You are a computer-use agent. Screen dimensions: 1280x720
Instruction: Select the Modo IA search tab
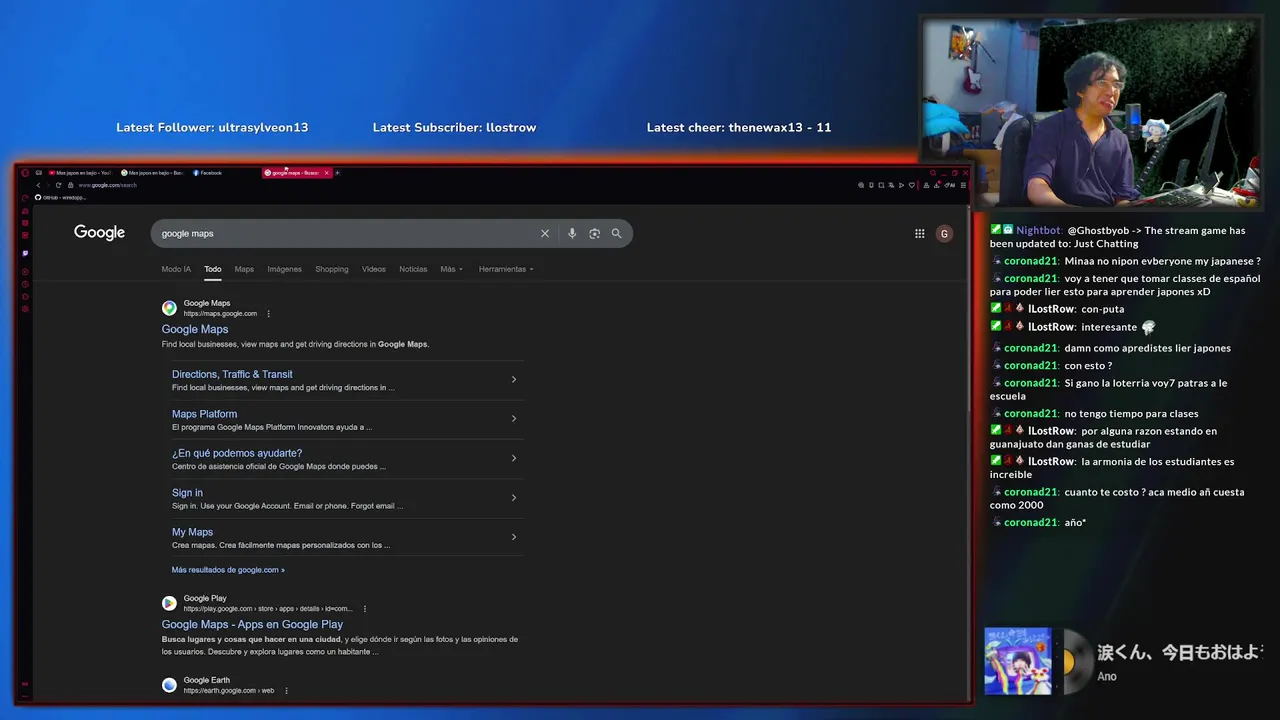(176, 269)
